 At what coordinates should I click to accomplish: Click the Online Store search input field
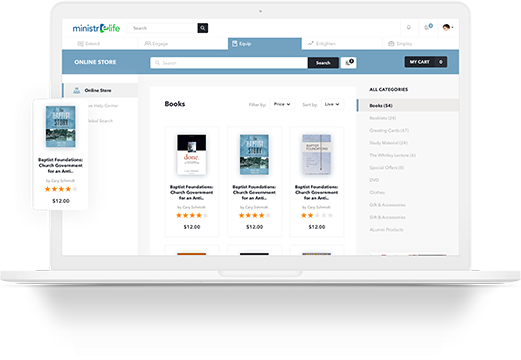[x=229, y=63]
